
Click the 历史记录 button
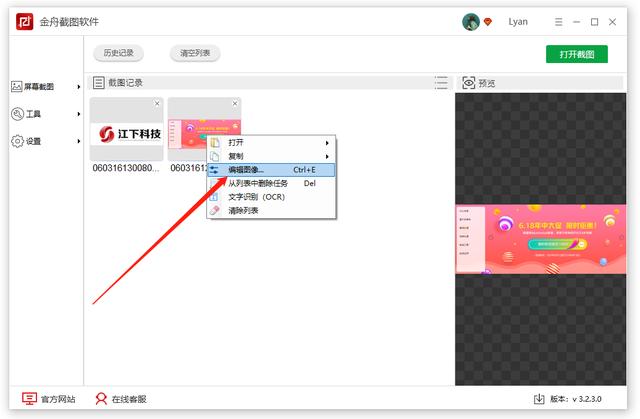(x=118, y=53)
